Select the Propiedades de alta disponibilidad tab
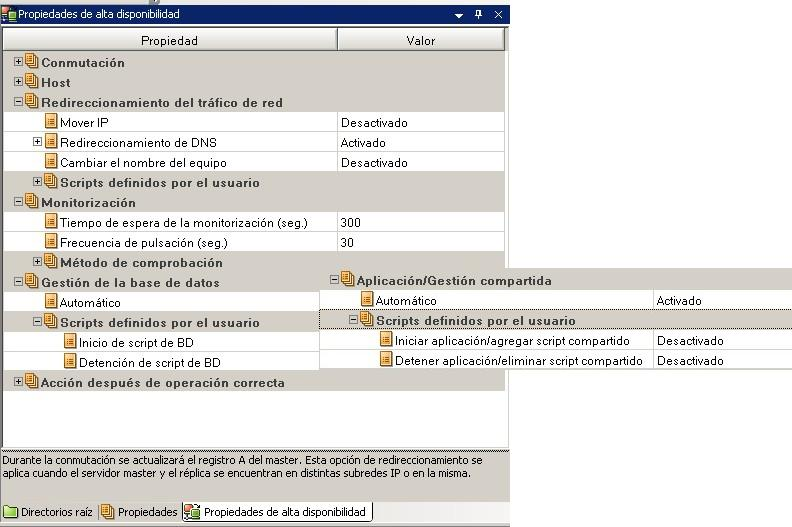Screen dimensions: 792x527 [277, 512]
